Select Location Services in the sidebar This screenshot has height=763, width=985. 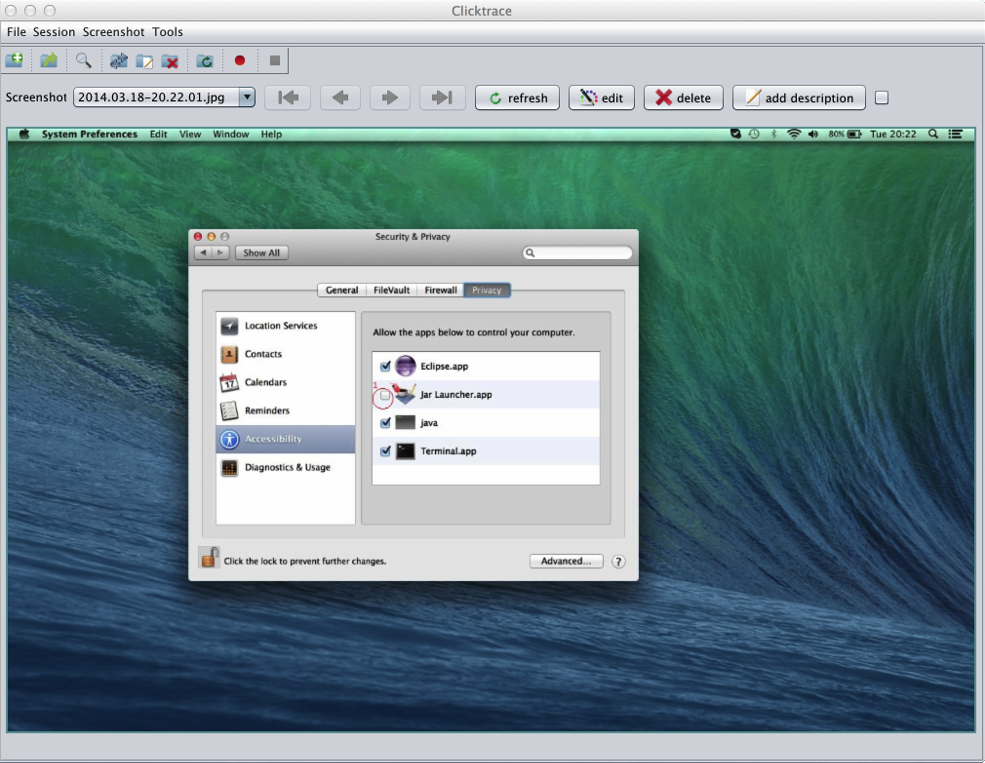tap(286, 325)
